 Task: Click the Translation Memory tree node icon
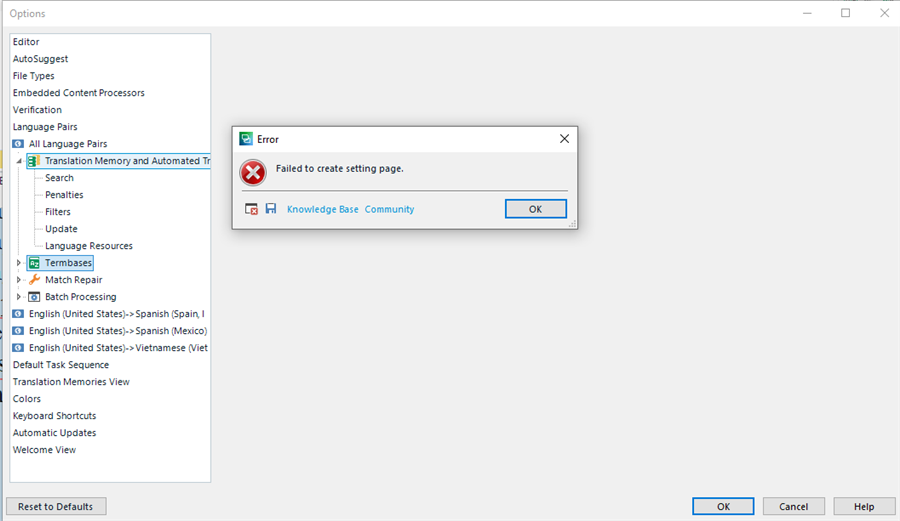click(x=34, y=161)
